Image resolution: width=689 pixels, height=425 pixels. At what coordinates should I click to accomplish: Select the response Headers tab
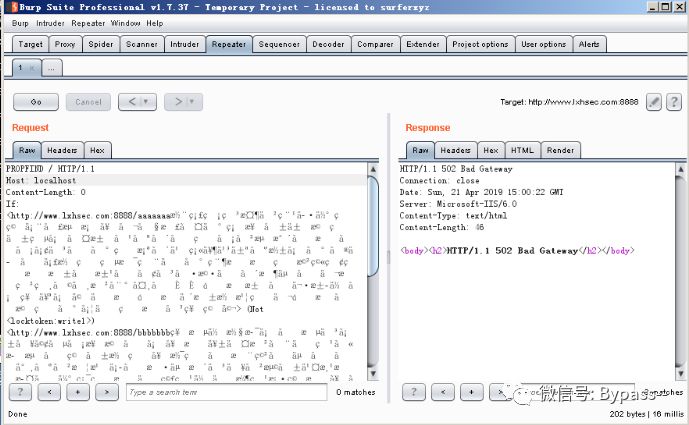click(455, 150)
